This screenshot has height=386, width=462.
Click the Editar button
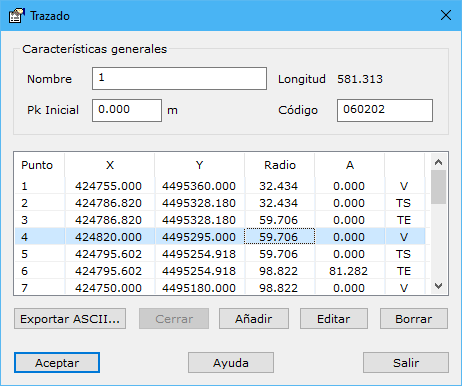click(x=334, y=319)
